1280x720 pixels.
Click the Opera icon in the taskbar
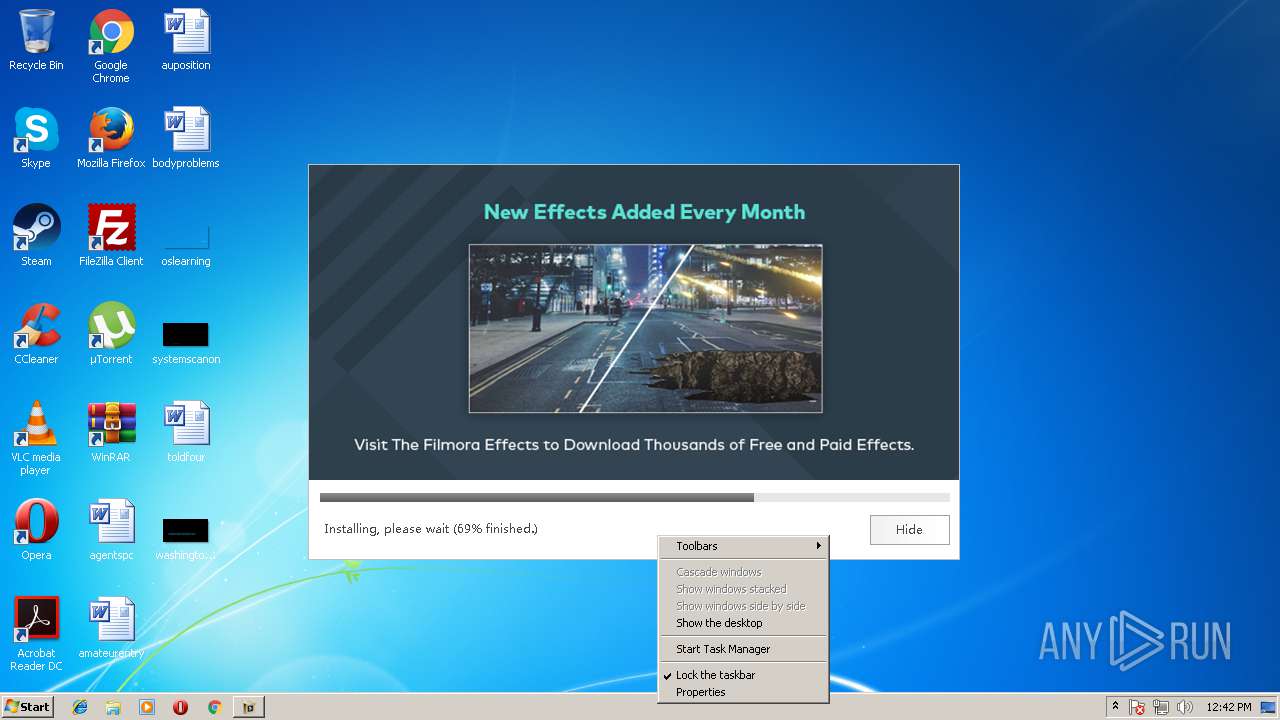pyautogui.click(x=180, y=707)
